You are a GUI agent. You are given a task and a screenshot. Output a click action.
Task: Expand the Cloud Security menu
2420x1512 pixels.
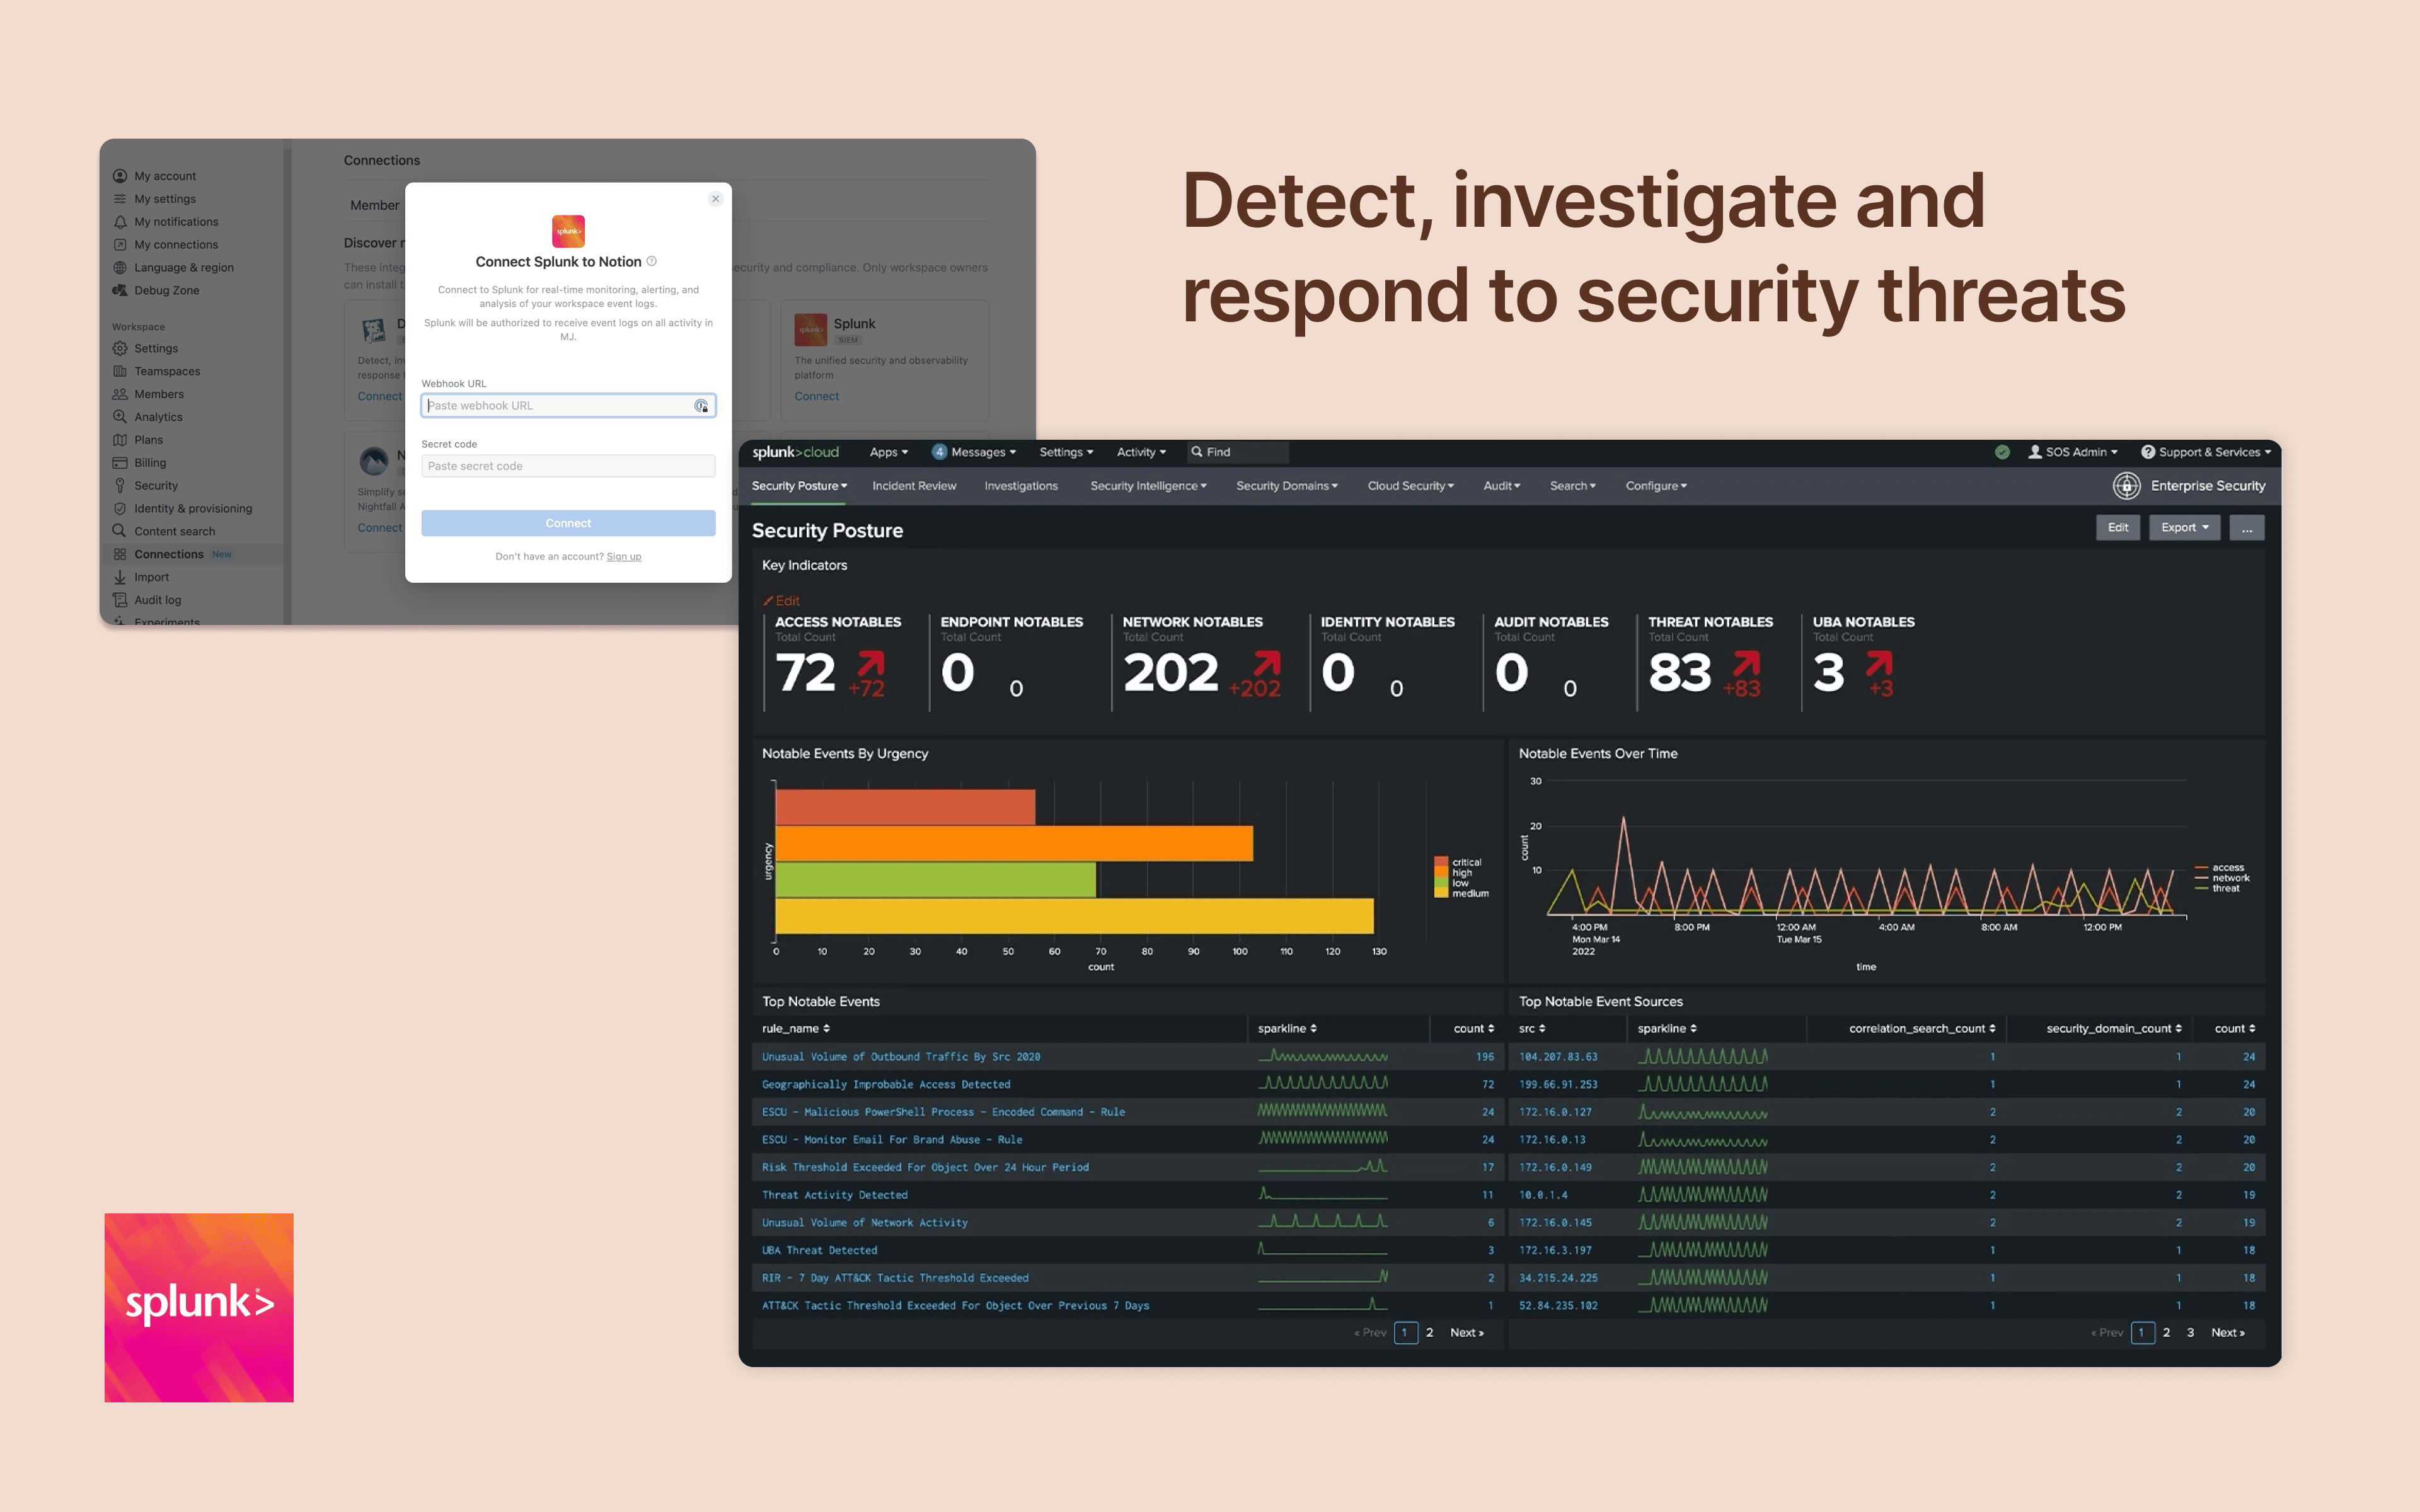click(1411, 486)
